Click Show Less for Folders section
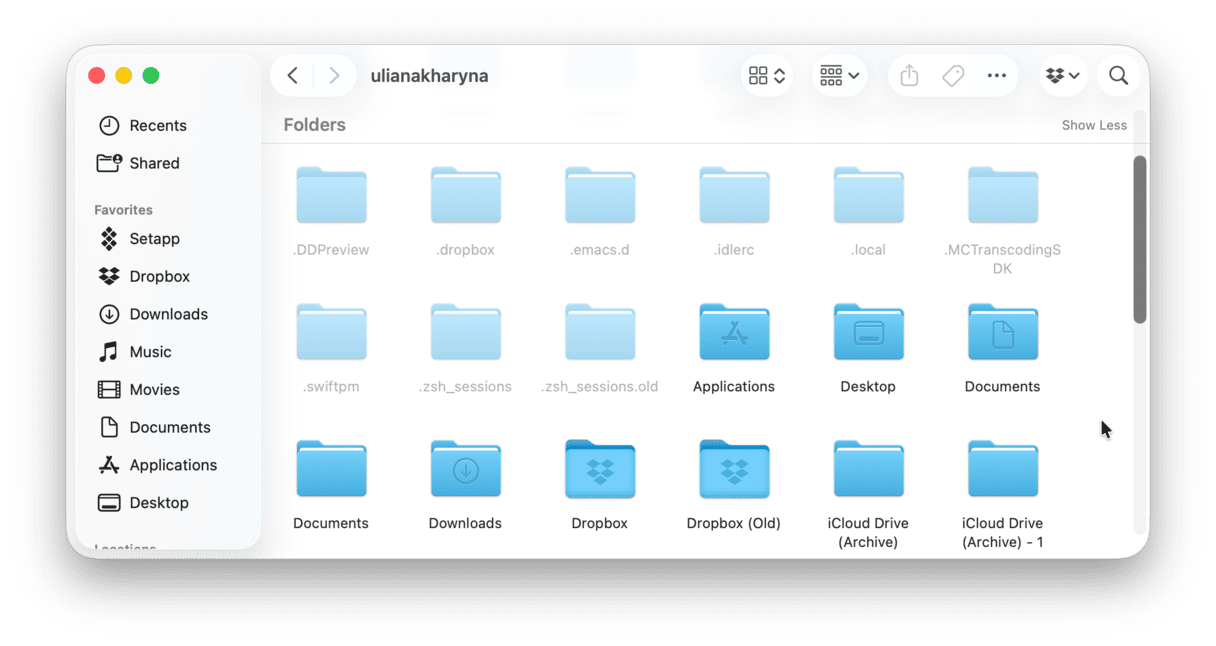Viewport: 1216px width, 646px height. click(1093, 126)
